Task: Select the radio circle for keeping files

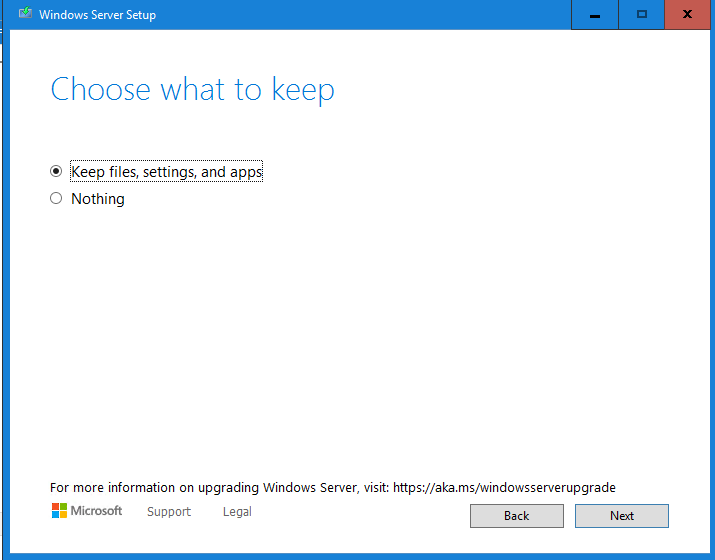Action: tap(56, 172)
